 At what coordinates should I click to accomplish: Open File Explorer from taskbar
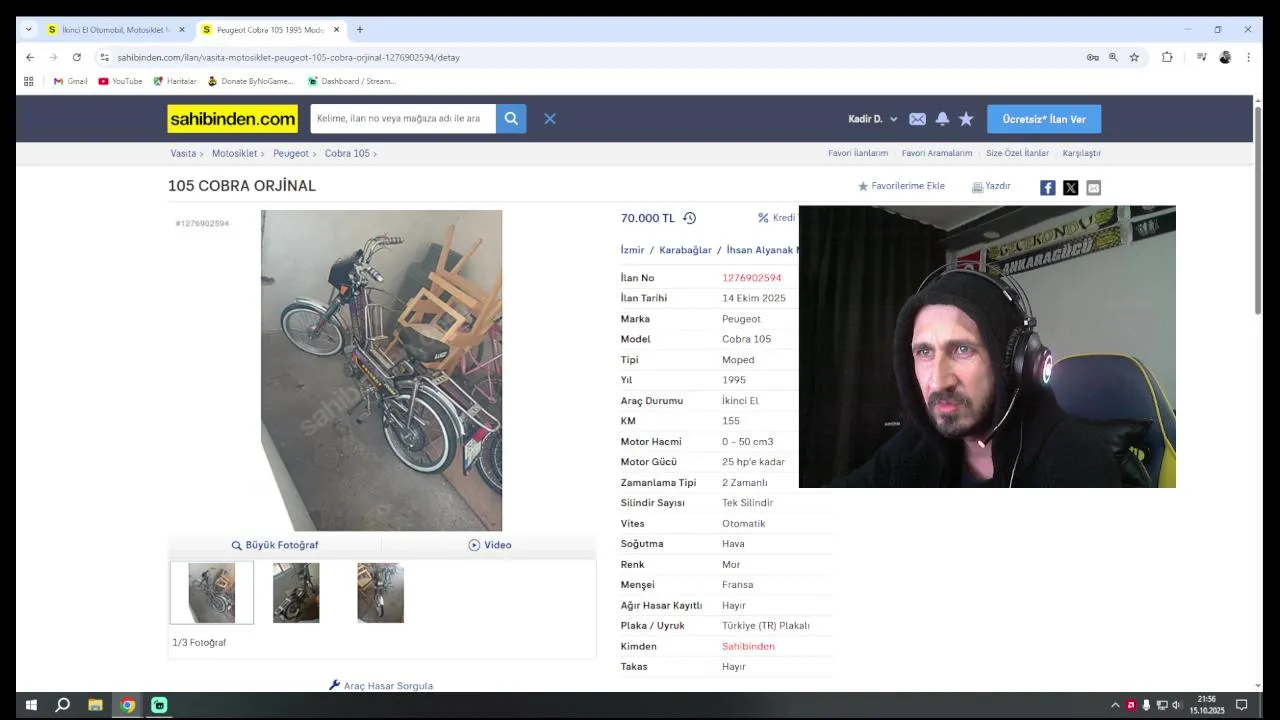point(95,705)
